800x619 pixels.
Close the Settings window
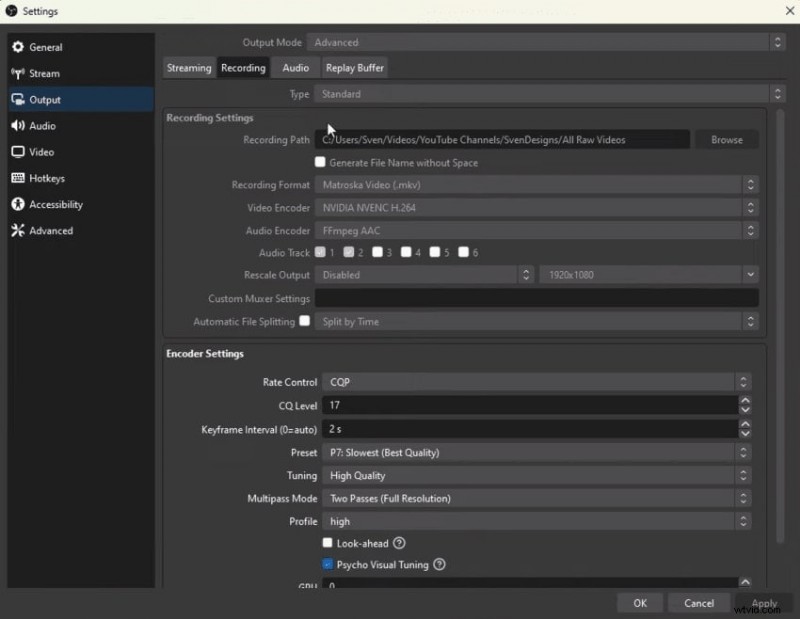pos(789,11)
